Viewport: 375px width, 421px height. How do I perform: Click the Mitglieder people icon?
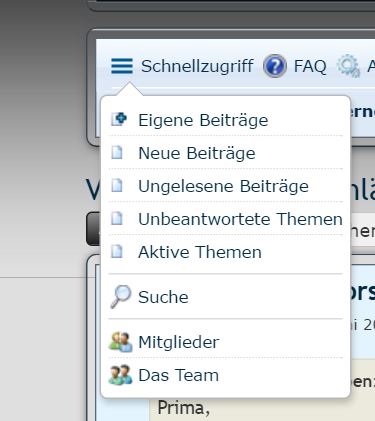[x=120, y=342]
